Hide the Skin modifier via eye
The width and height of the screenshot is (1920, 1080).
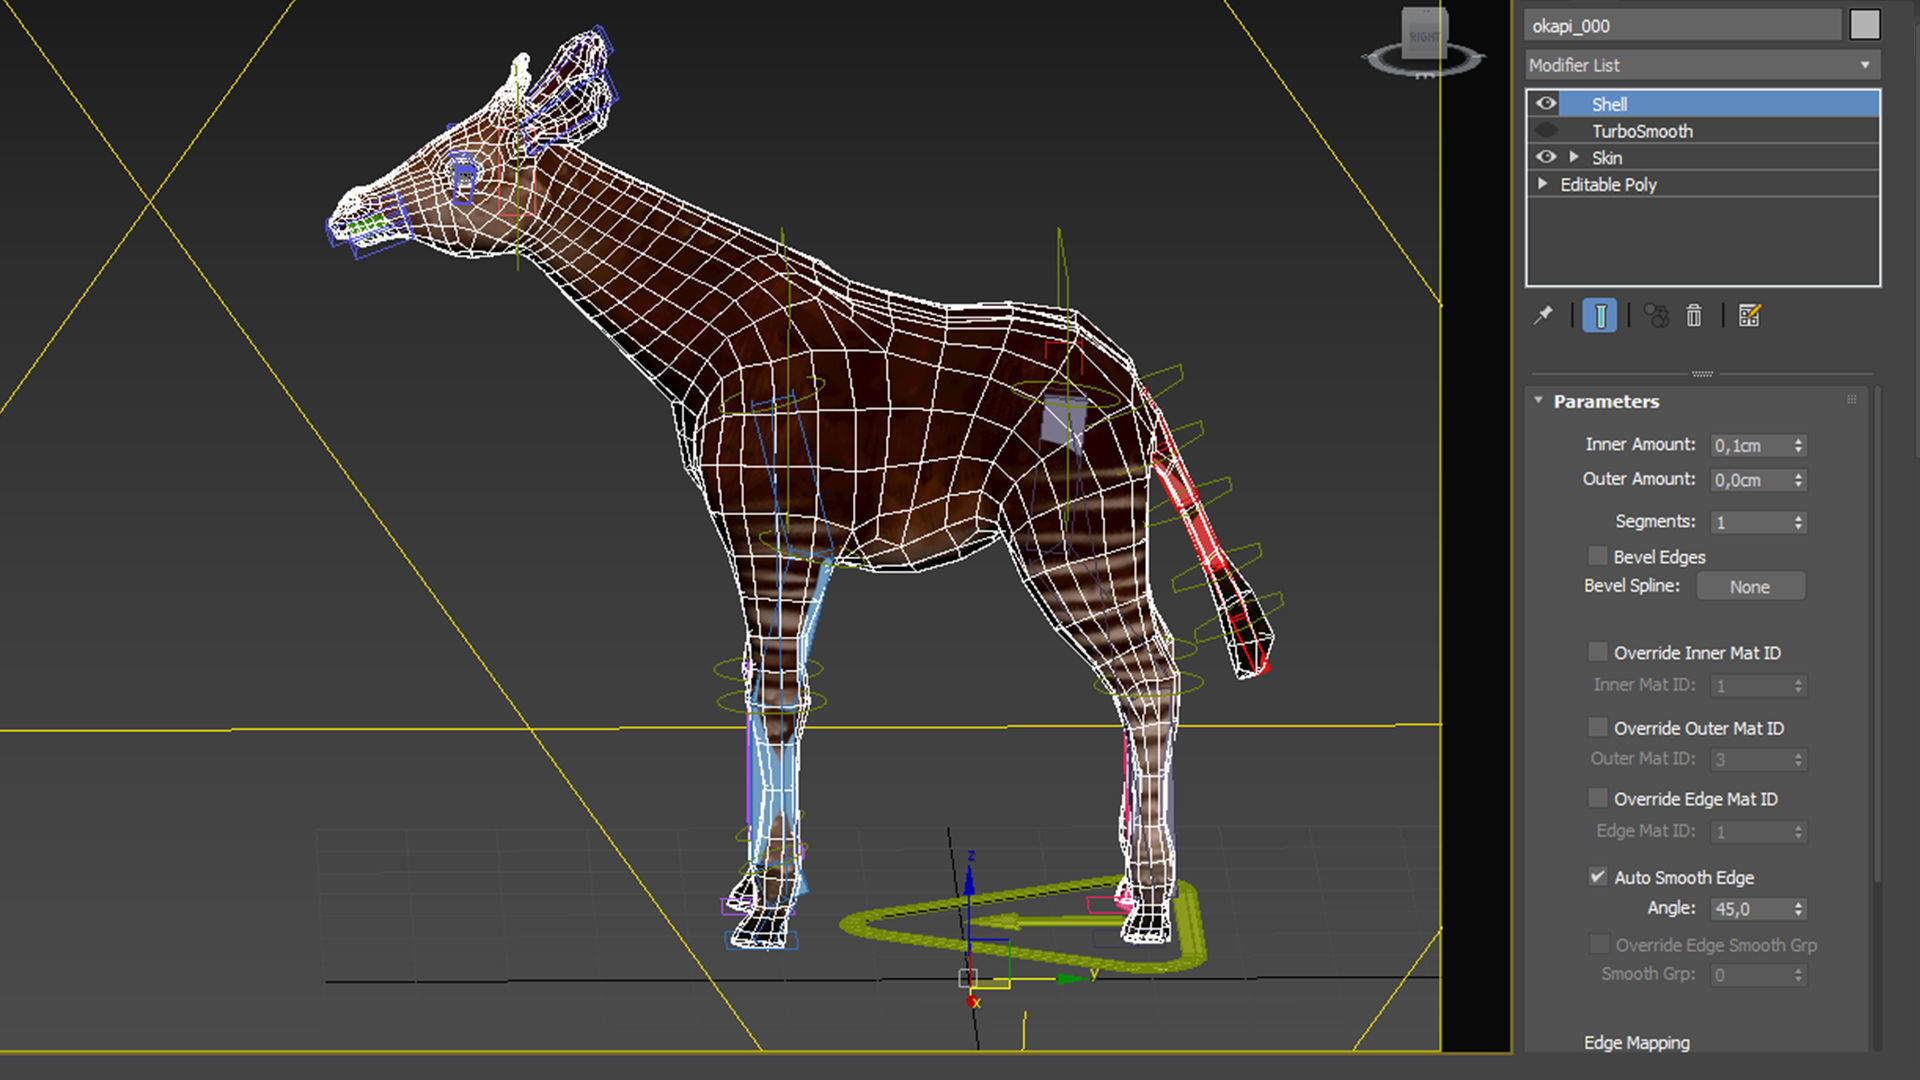click(1546, 157)
